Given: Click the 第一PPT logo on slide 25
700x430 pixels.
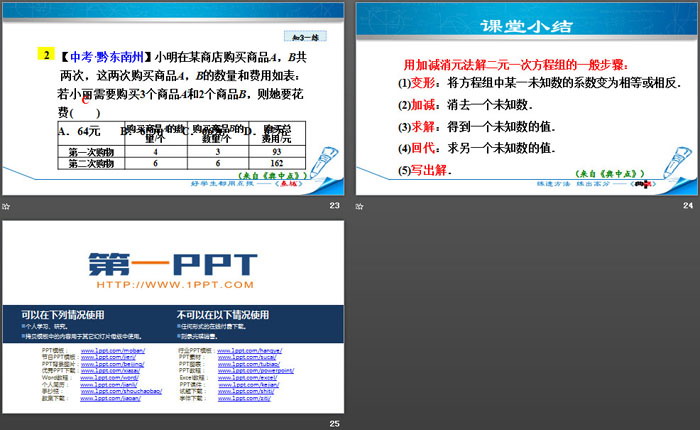Looking at the screenshot, I should coord(172,263).
